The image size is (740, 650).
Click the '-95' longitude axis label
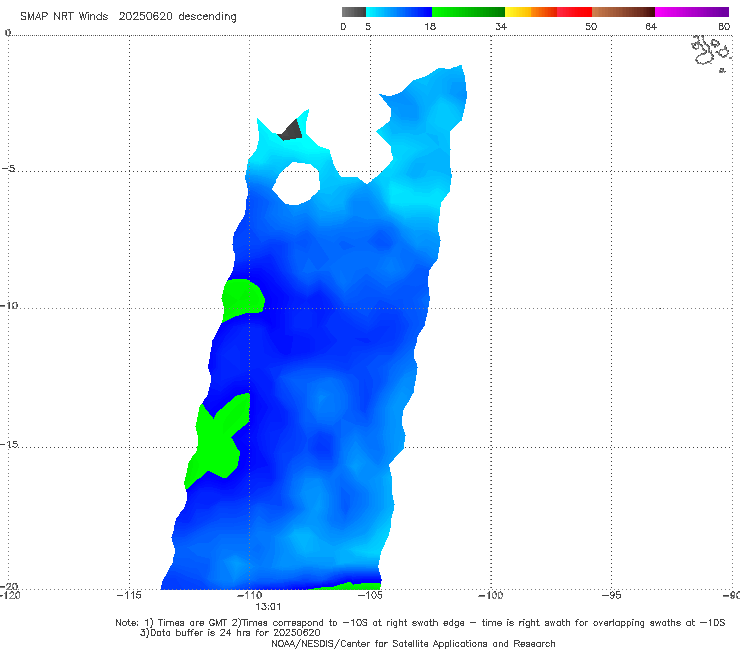click(x=612, y=595)
